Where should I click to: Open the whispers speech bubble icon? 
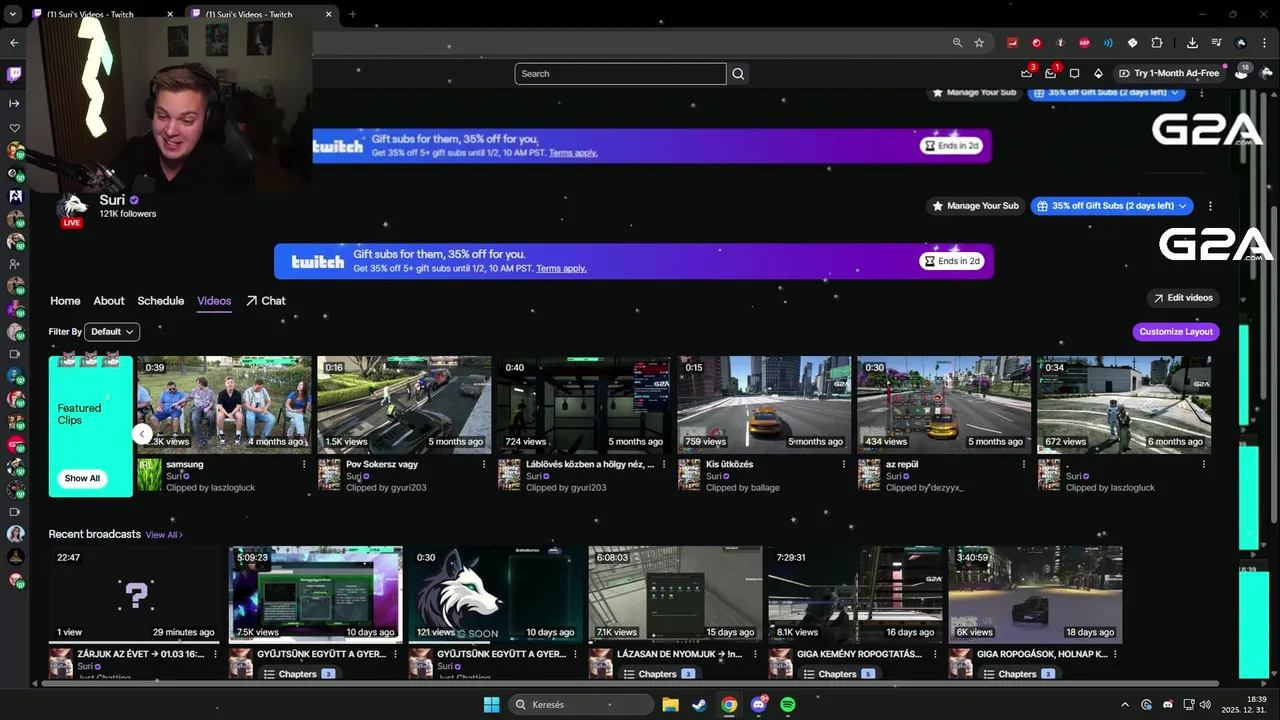coord(1075,73)
